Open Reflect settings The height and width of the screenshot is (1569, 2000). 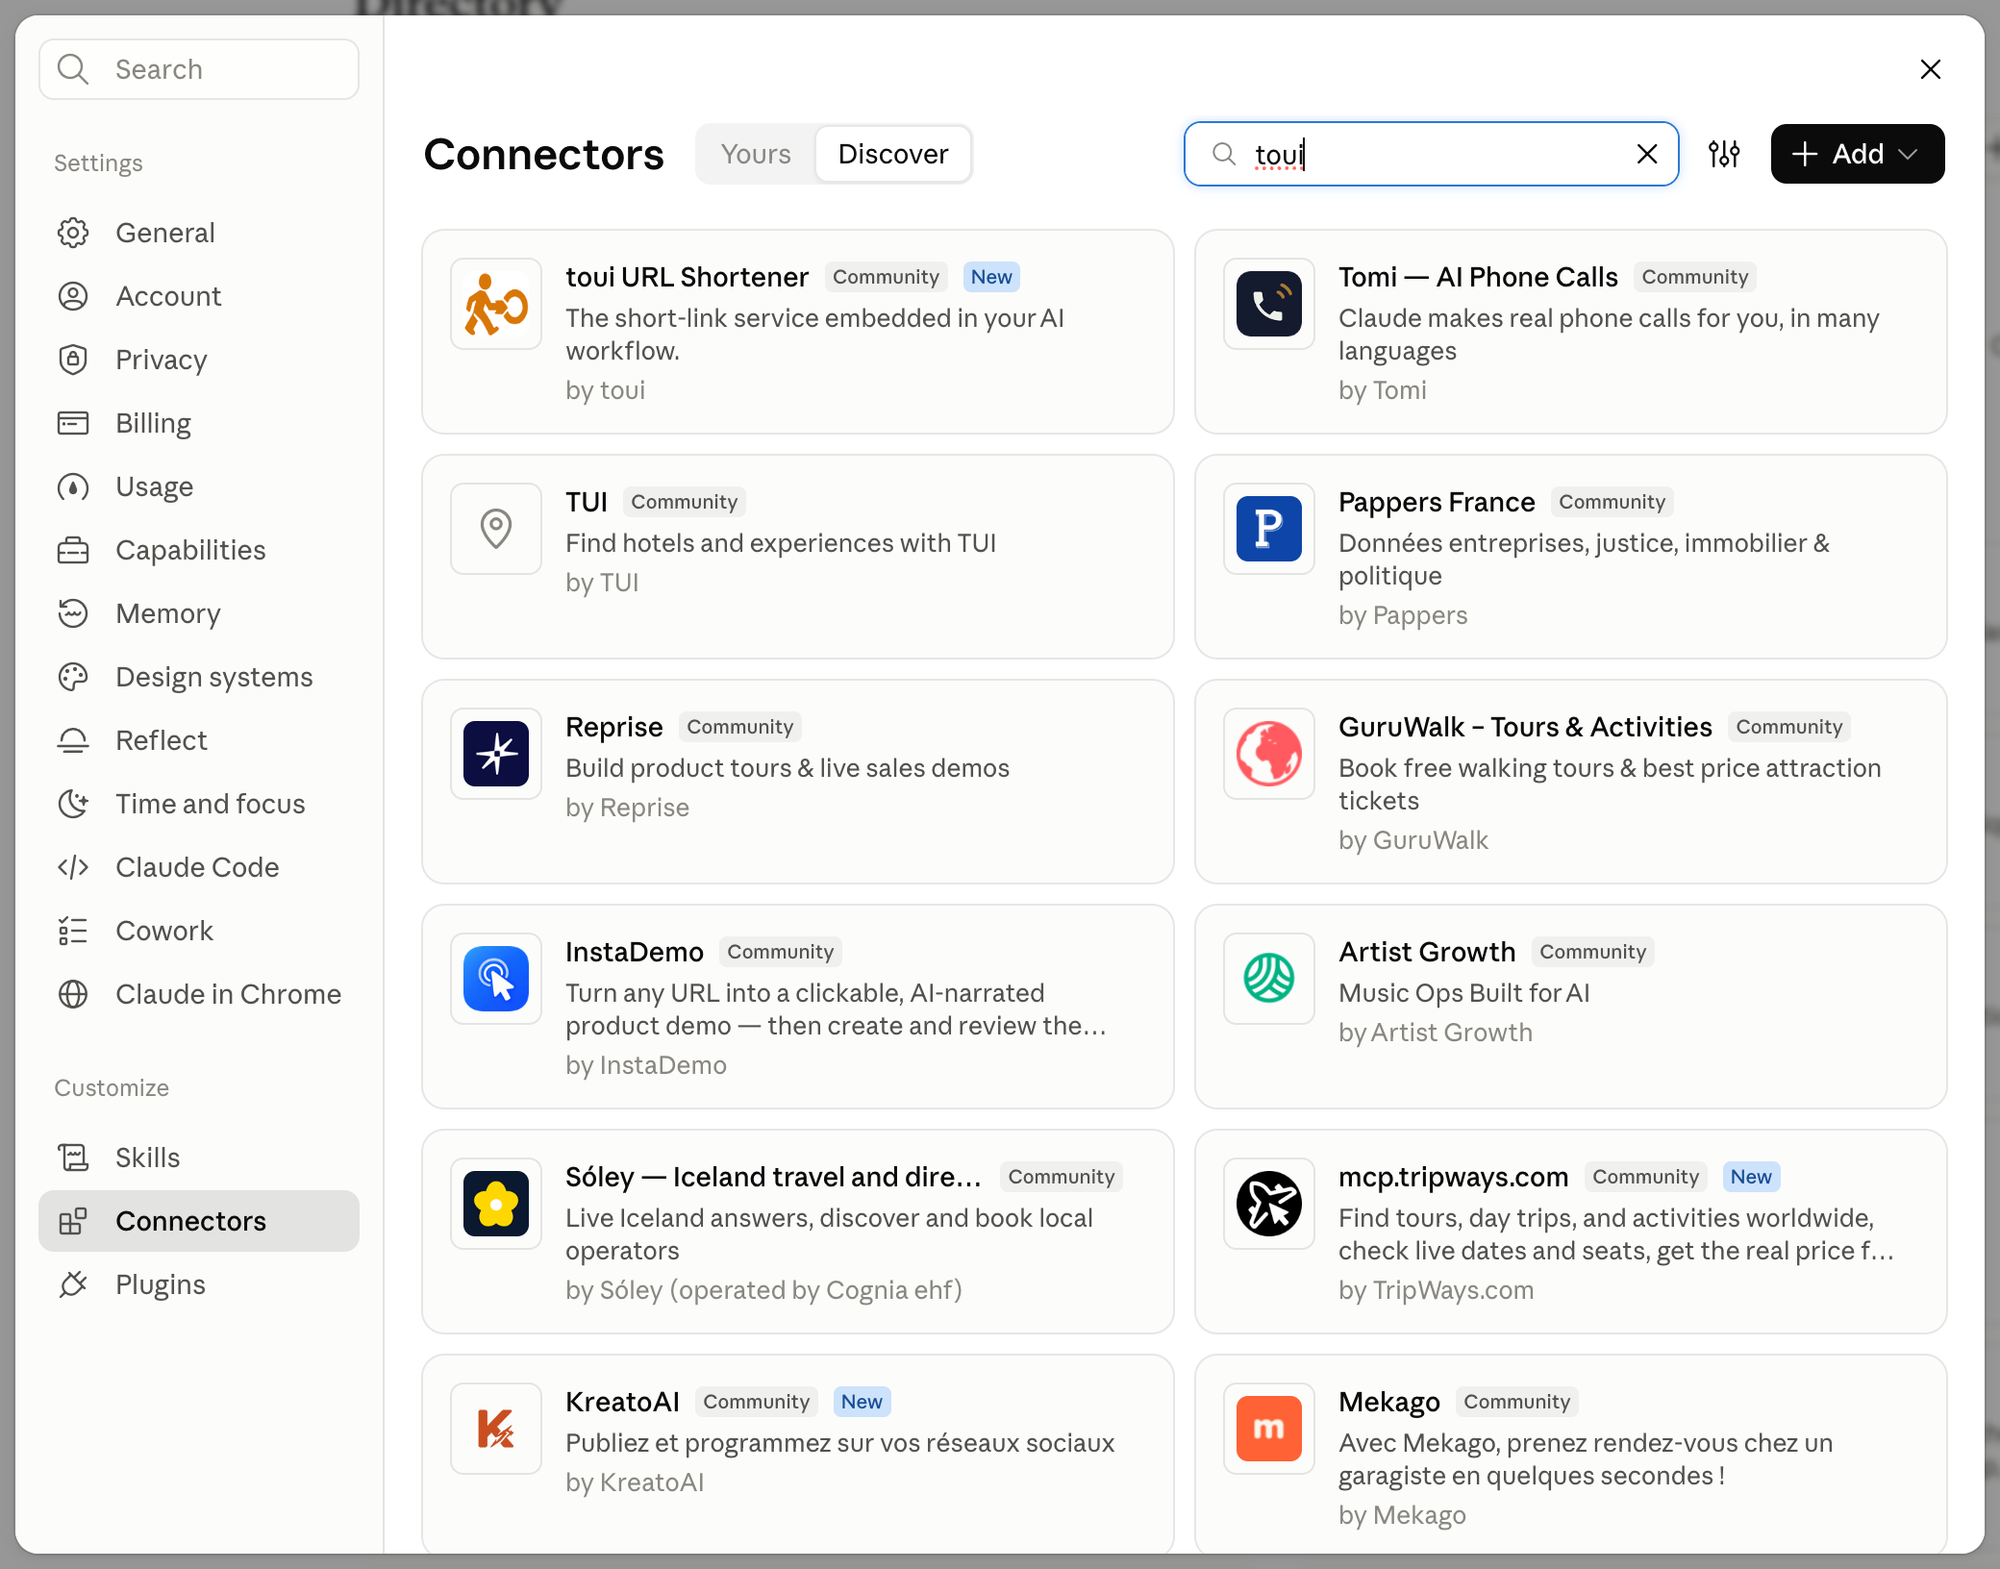199,741
